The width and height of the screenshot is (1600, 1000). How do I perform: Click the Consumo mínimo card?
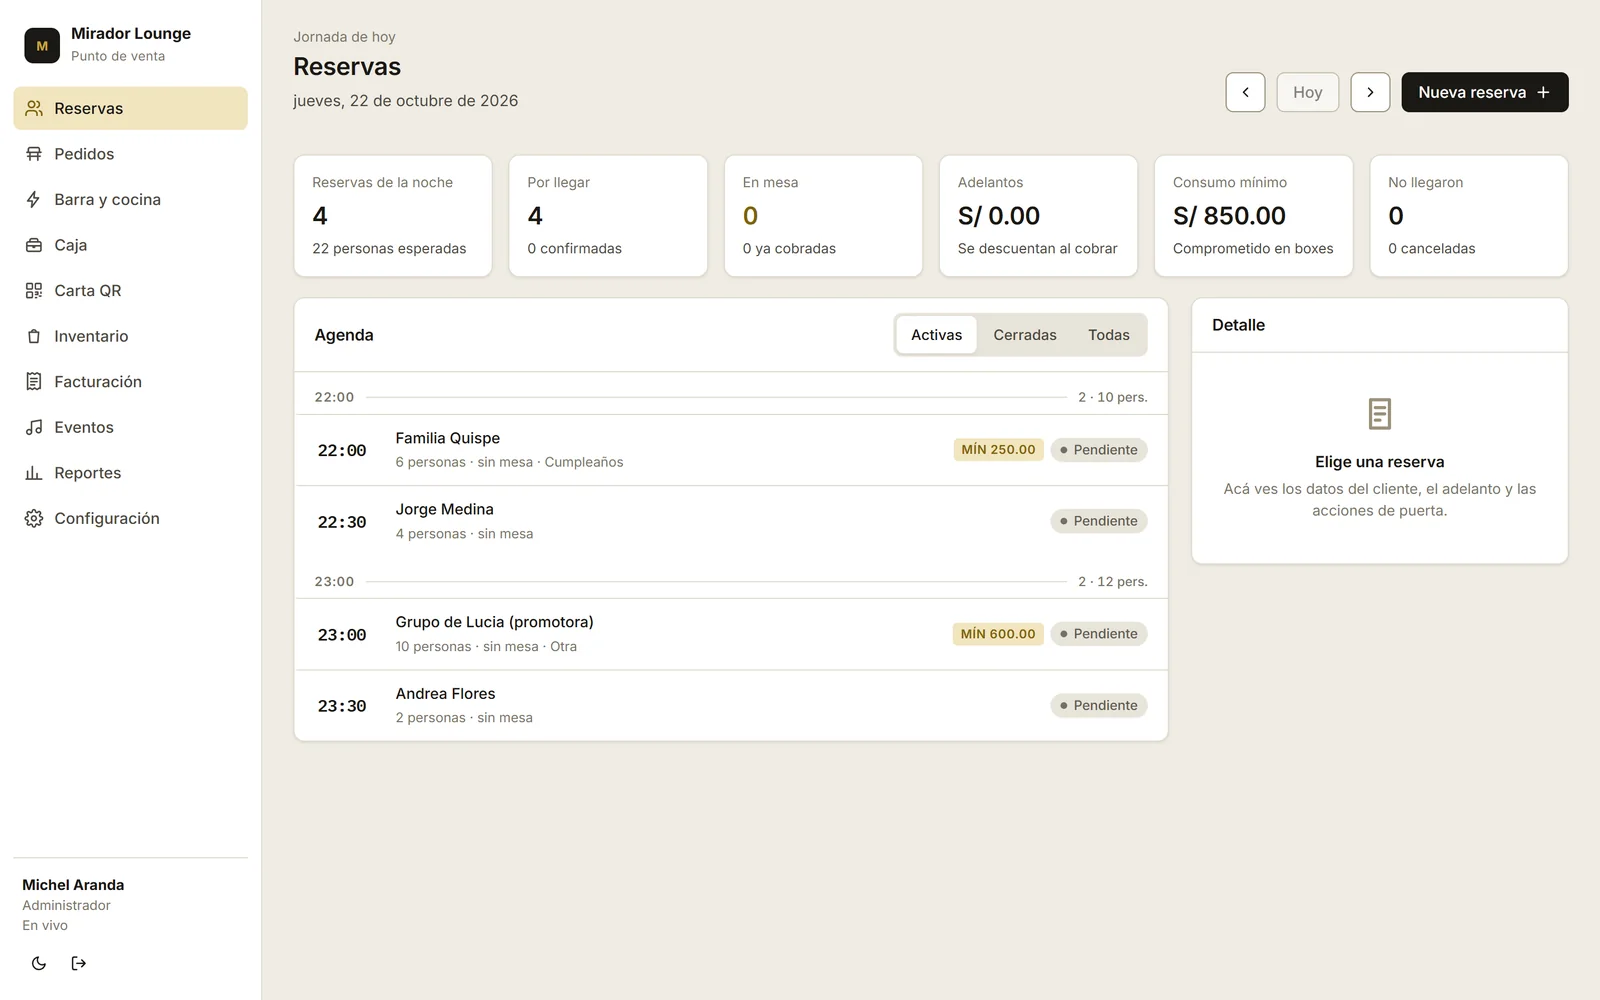(1254, 216)
